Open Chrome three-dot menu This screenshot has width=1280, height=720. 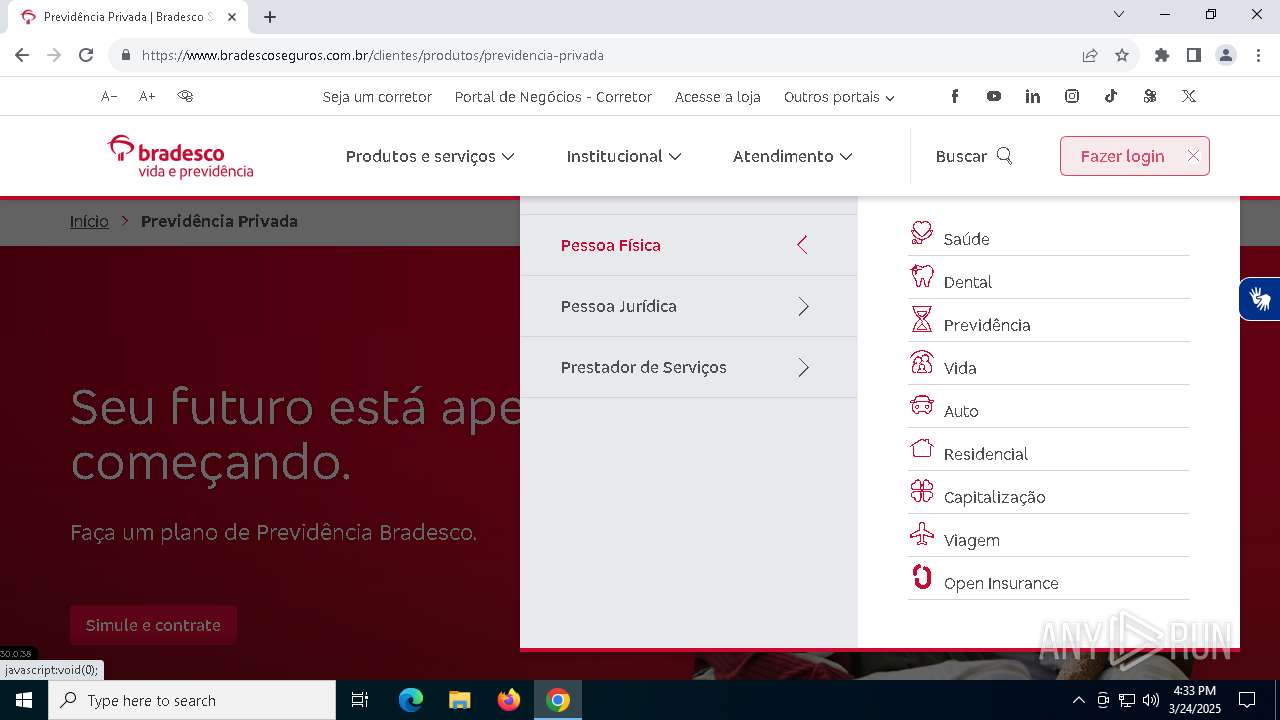point(1259,55)
